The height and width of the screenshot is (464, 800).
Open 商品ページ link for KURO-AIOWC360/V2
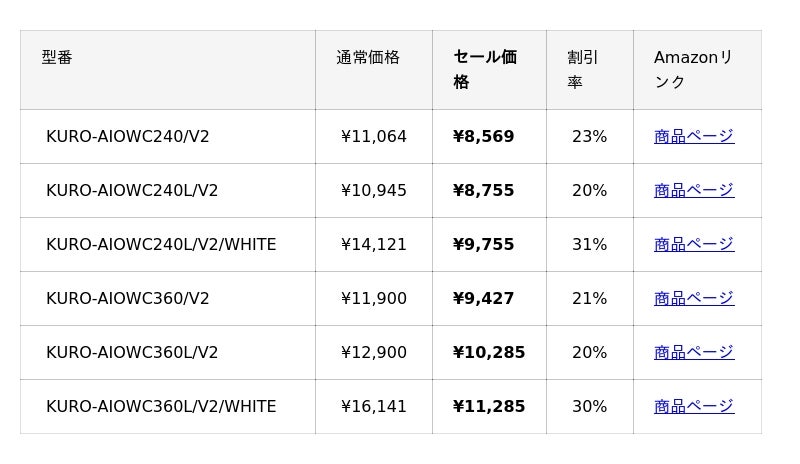pos(694,299)
